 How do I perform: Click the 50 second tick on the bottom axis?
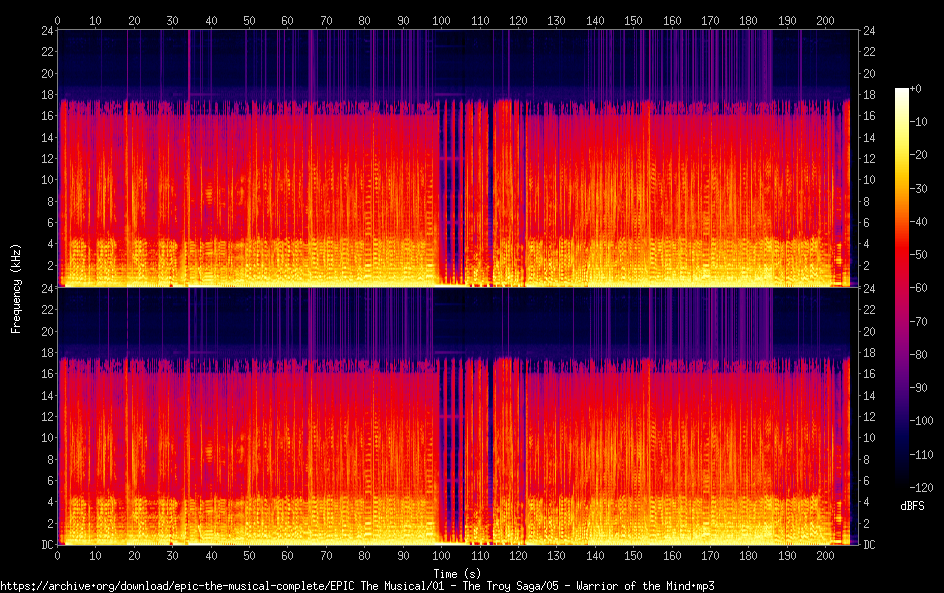(249, 555)
